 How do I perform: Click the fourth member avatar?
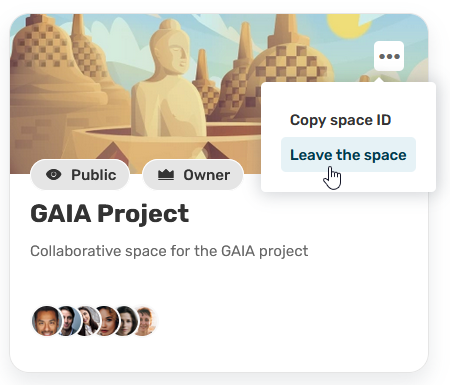109,321
